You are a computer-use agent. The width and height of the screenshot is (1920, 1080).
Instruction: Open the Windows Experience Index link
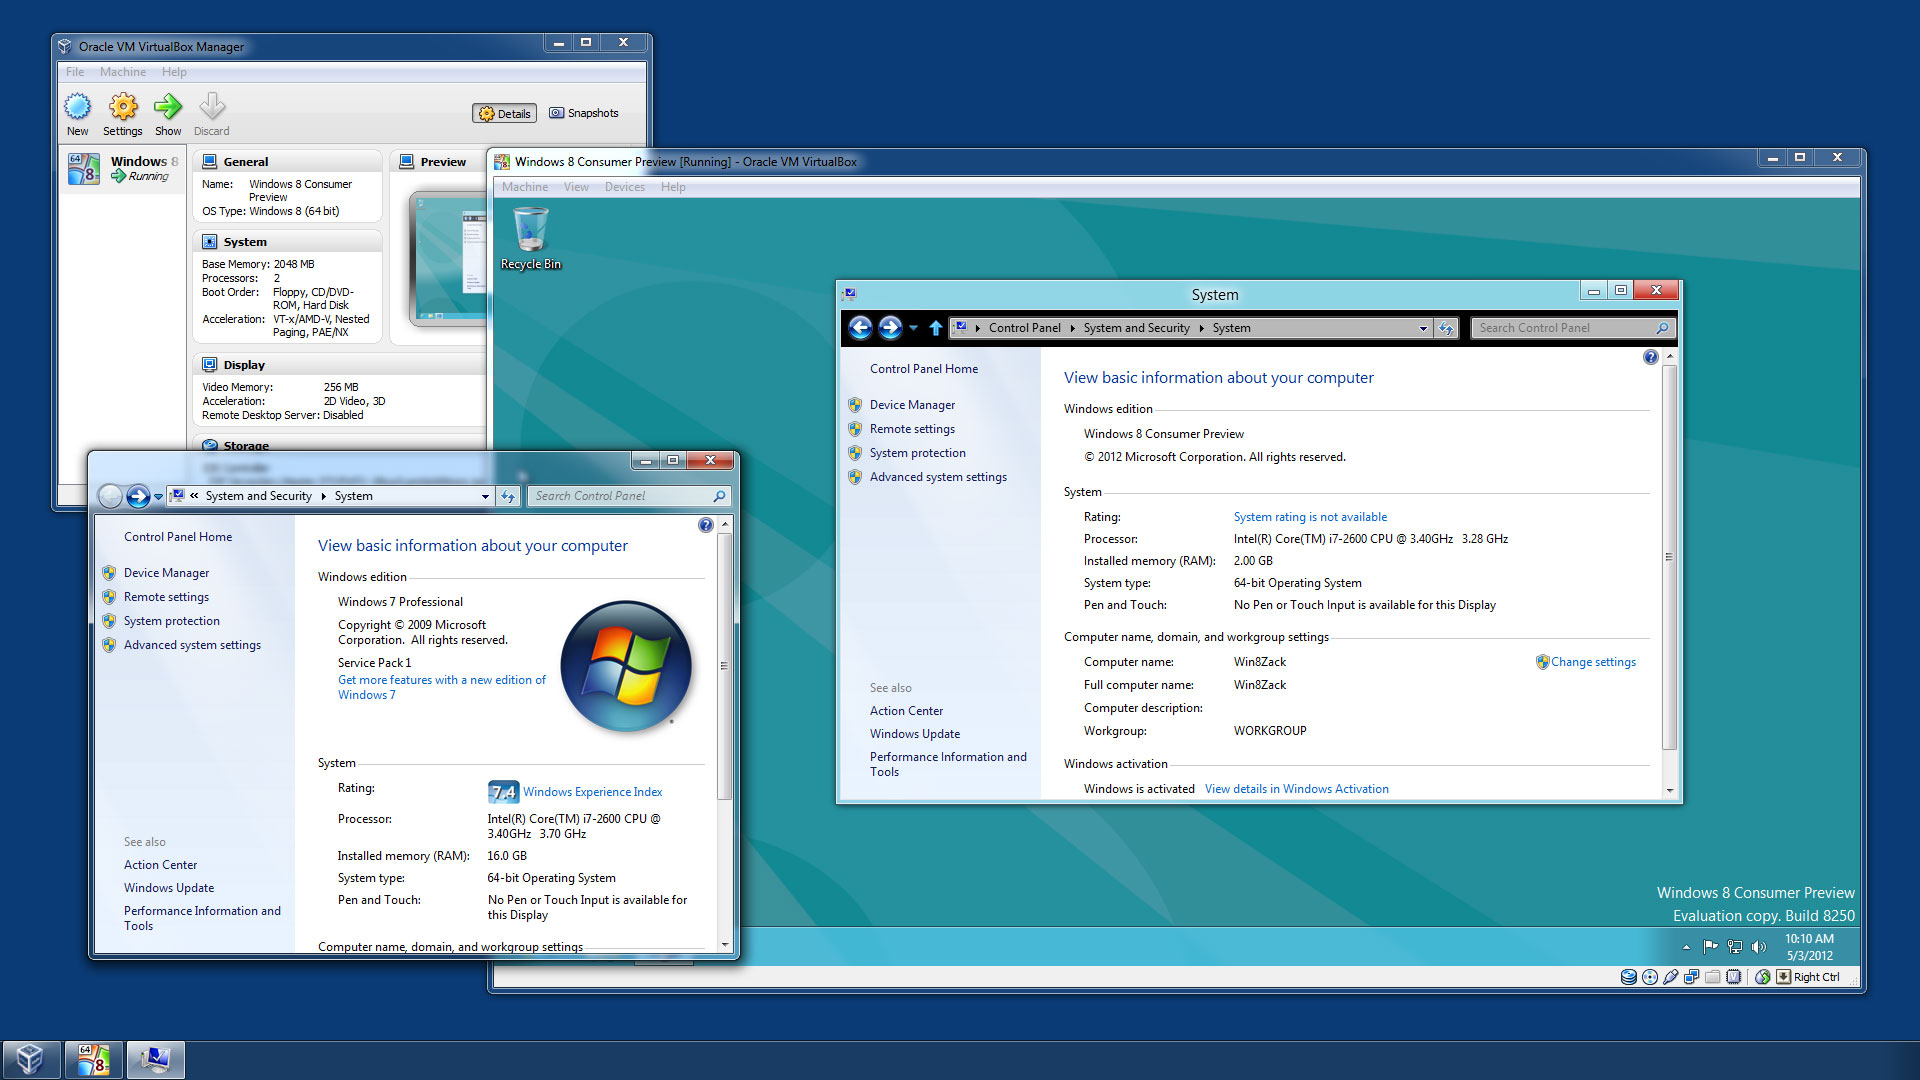click(x=592, y=792)
